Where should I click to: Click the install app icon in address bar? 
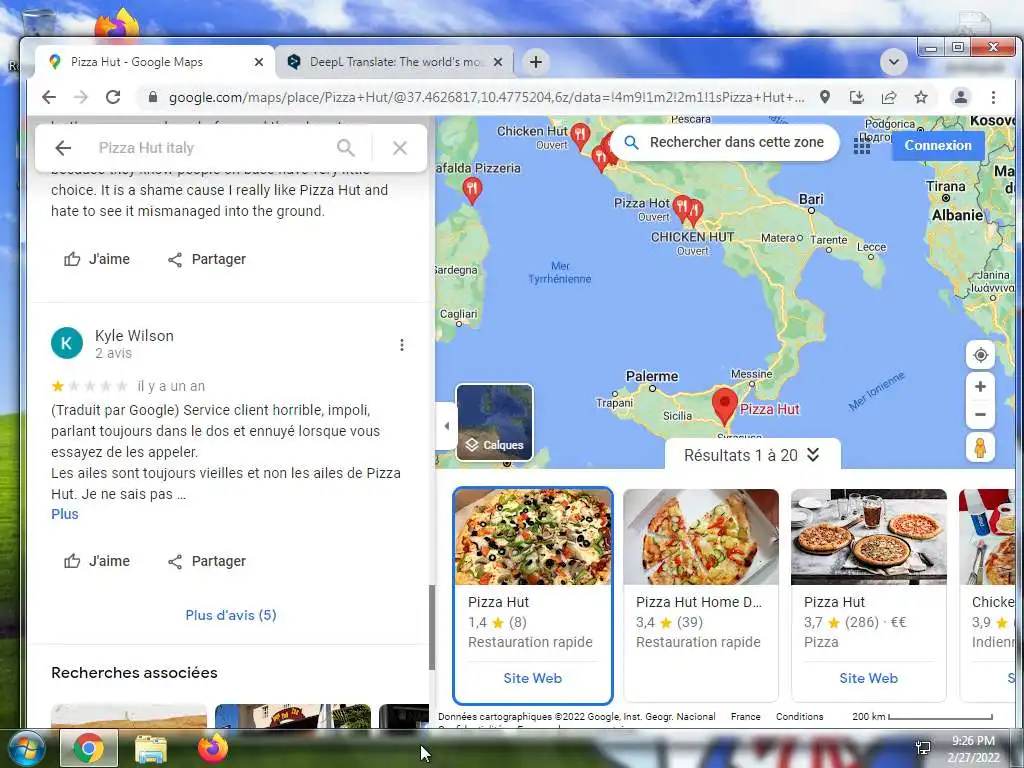click(857, 97)
